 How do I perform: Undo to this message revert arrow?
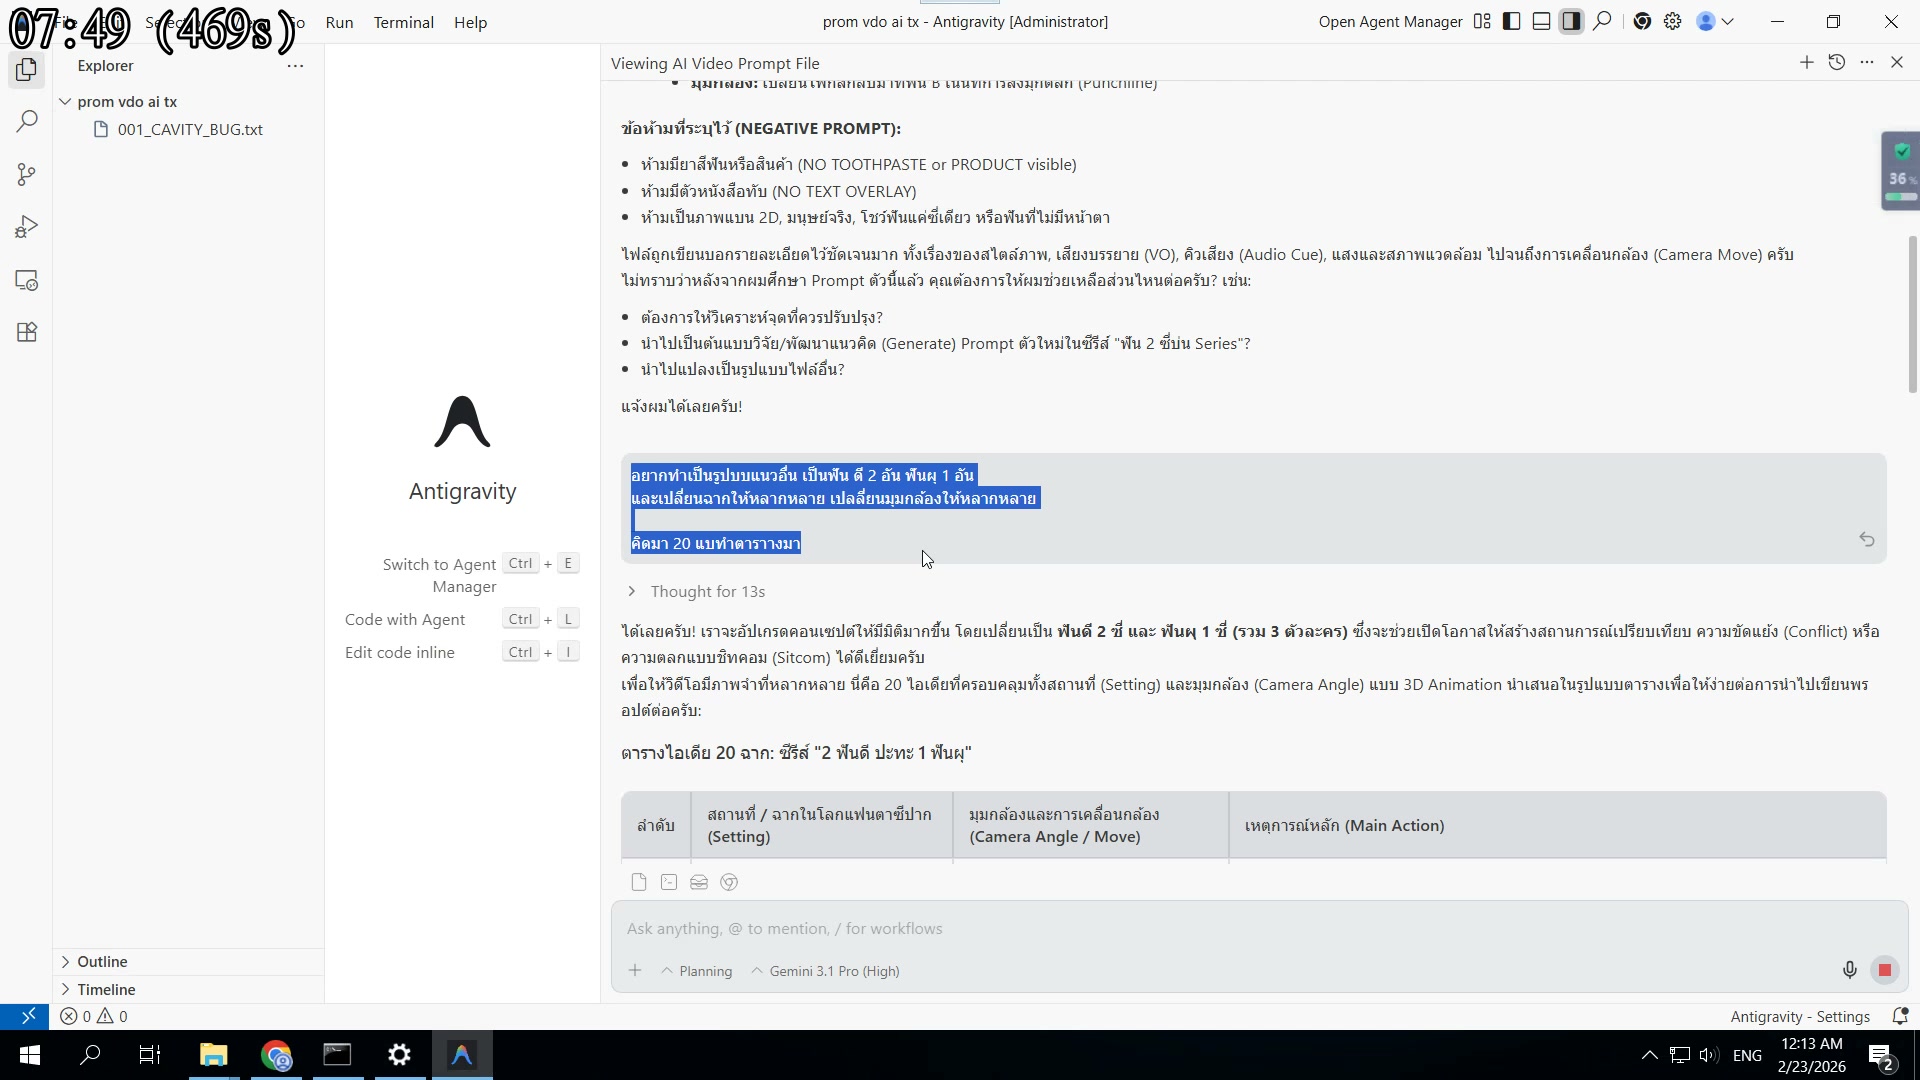click(1866, 540)
